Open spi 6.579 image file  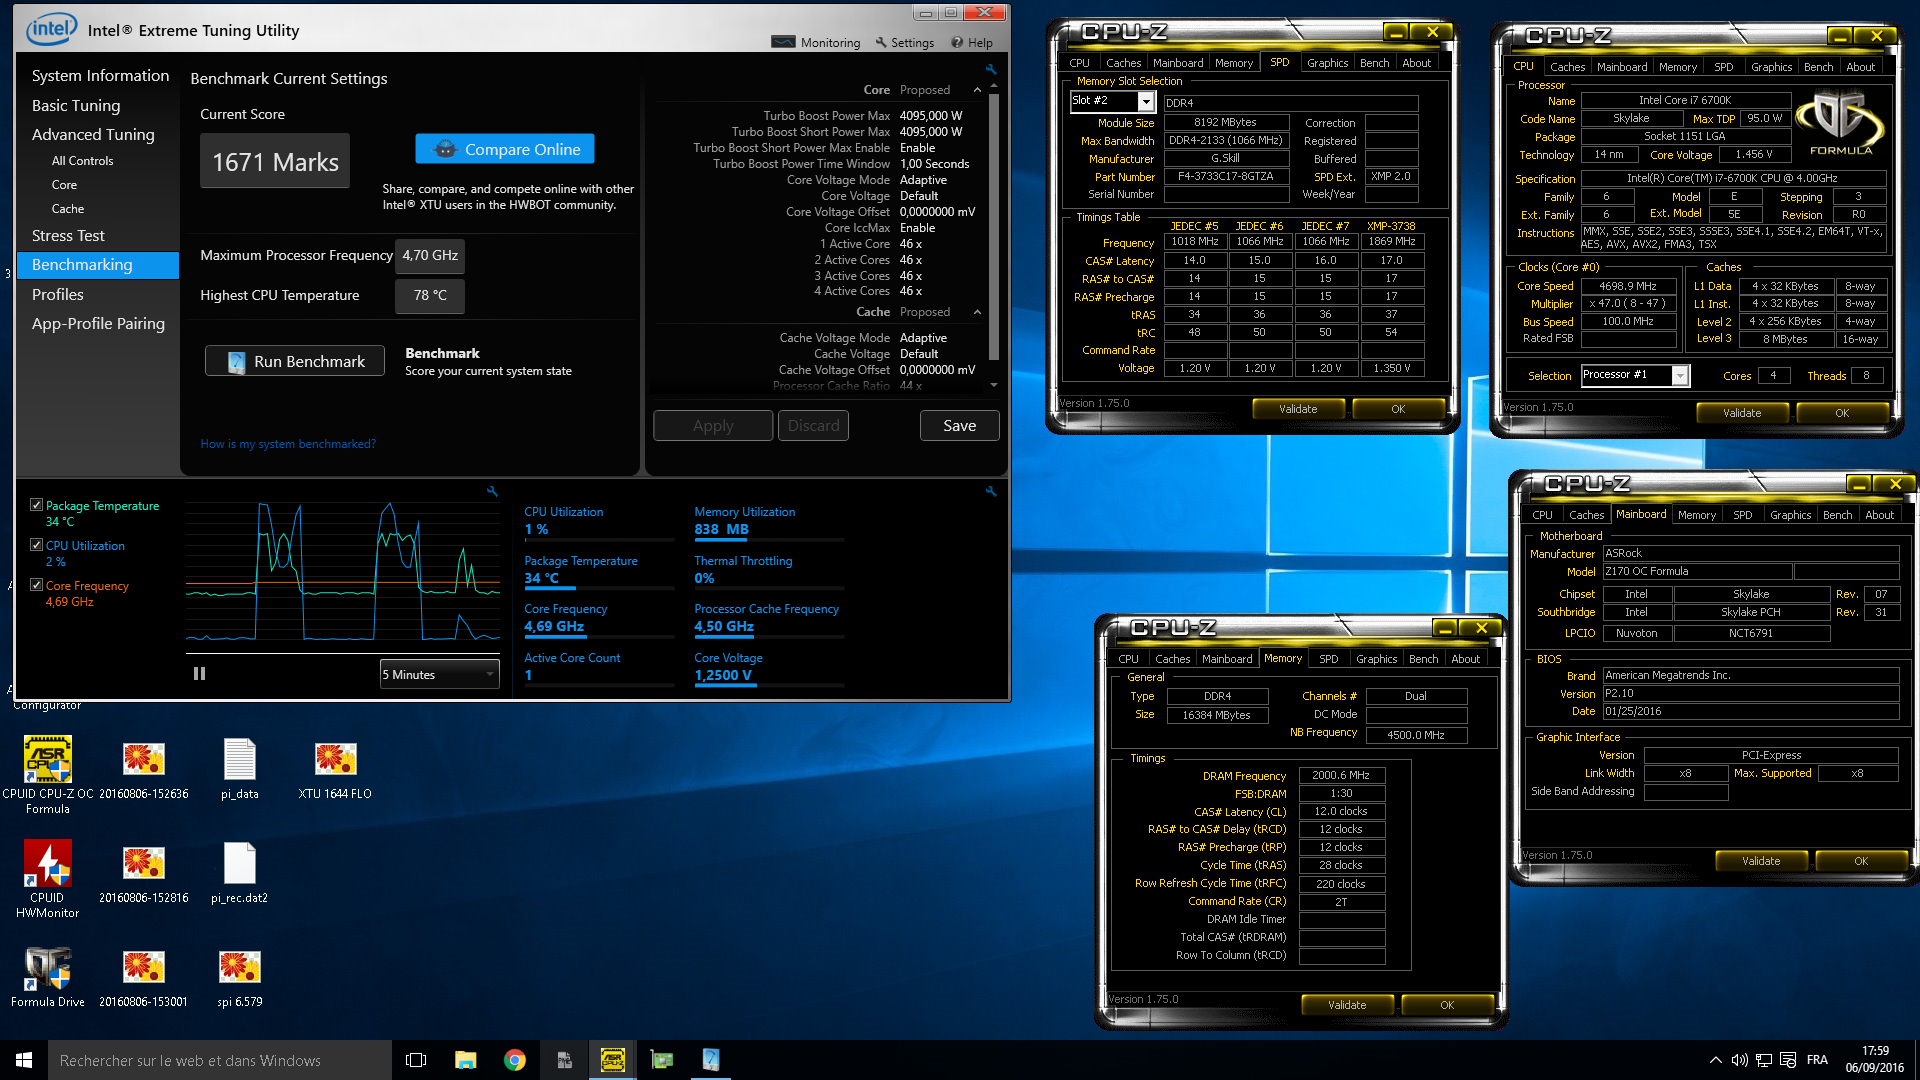tap(240, 978)
